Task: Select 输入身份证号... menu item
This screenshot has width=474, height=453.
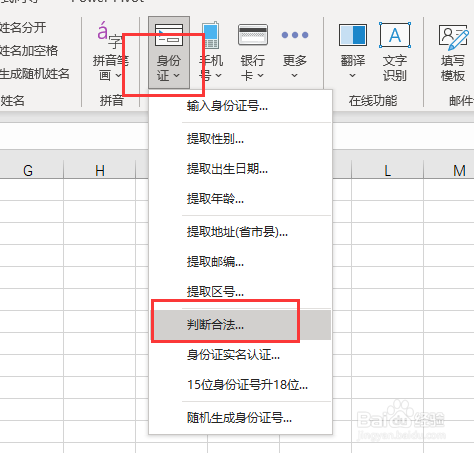Action: click(240, 106)
